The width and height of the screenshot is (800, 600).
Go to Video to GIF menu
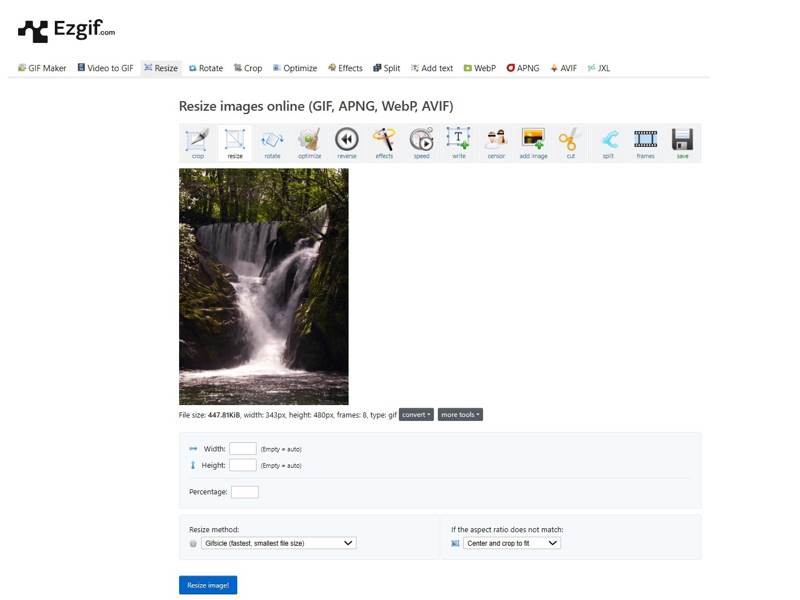point(105,68)
